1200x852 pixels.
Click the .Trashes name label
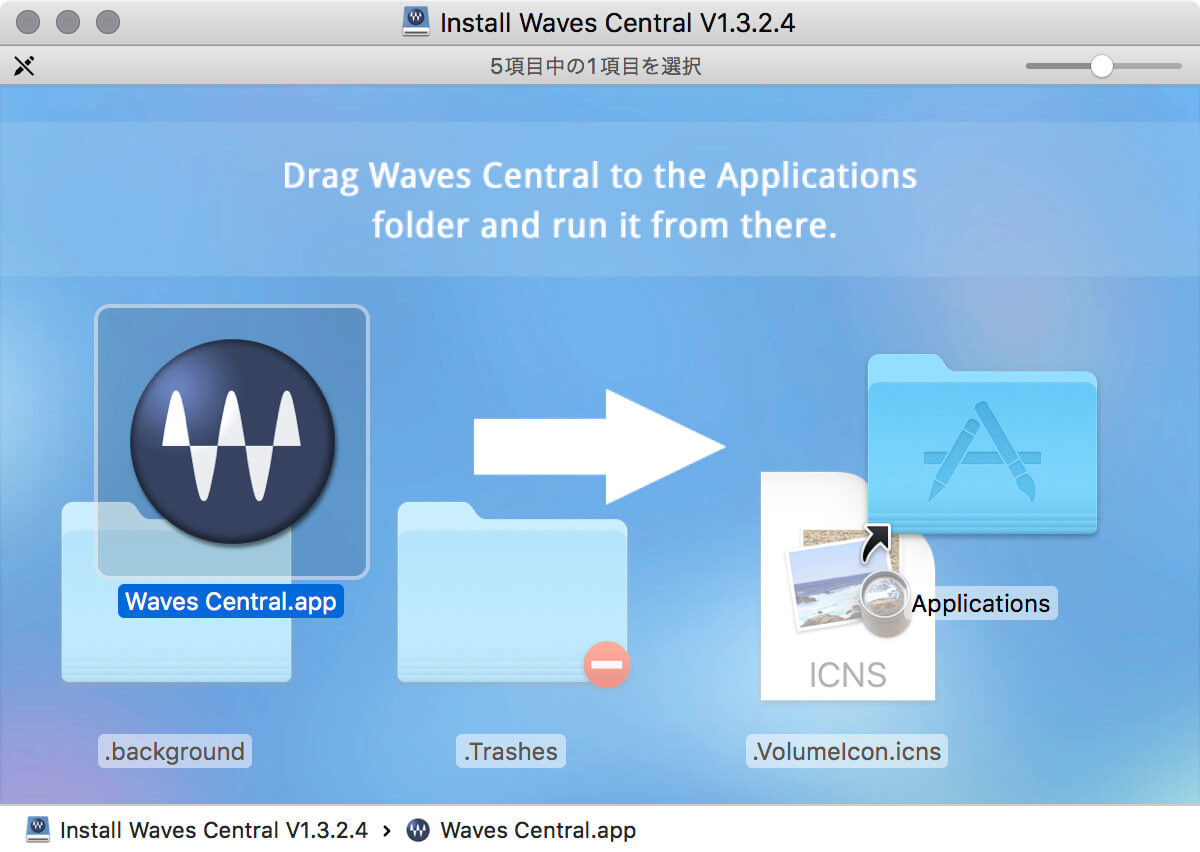[511, 751]
